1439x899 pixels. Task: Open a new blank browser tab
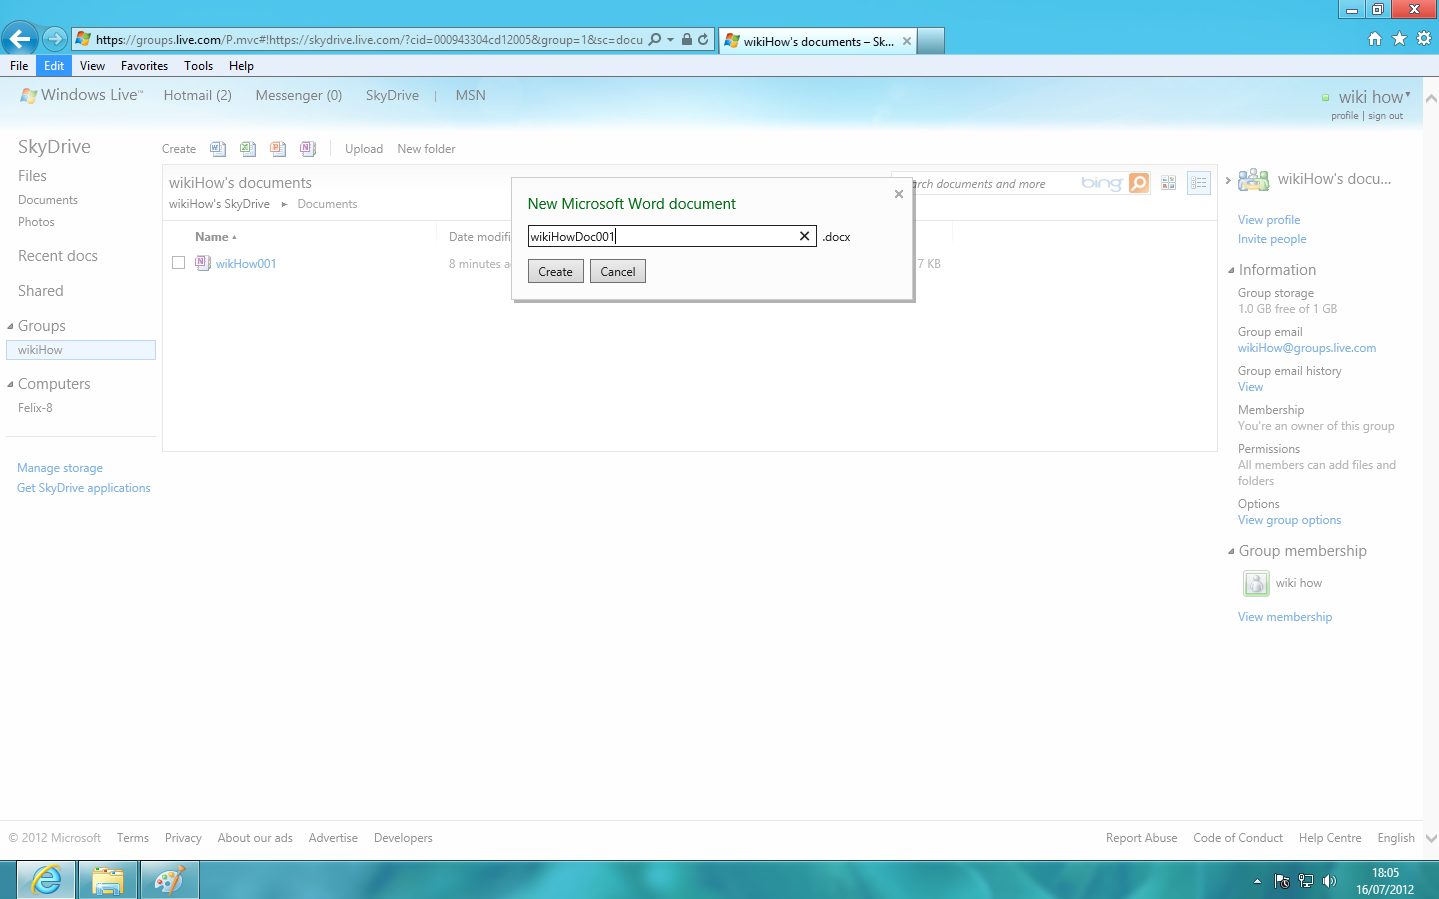(x=931, y=41)
